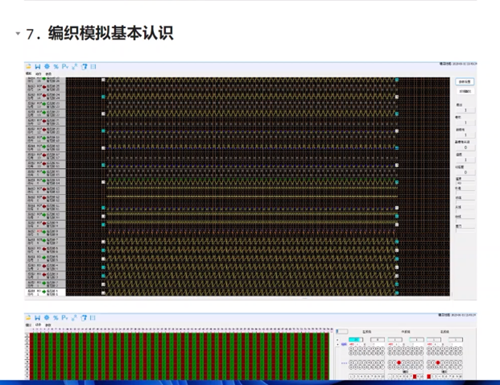Image resolution: width=500 pixels, height=385 pixels.
Task: Toggle the red indicator in the second yarn row
Action: [x=44, y=87]
